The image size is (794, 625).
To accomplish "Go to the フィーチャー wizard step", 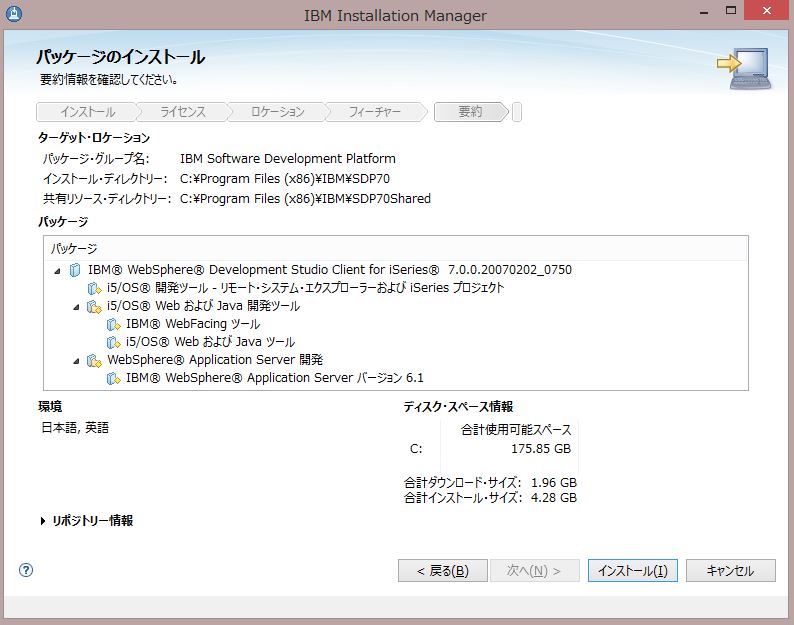I will click(374, 112).
